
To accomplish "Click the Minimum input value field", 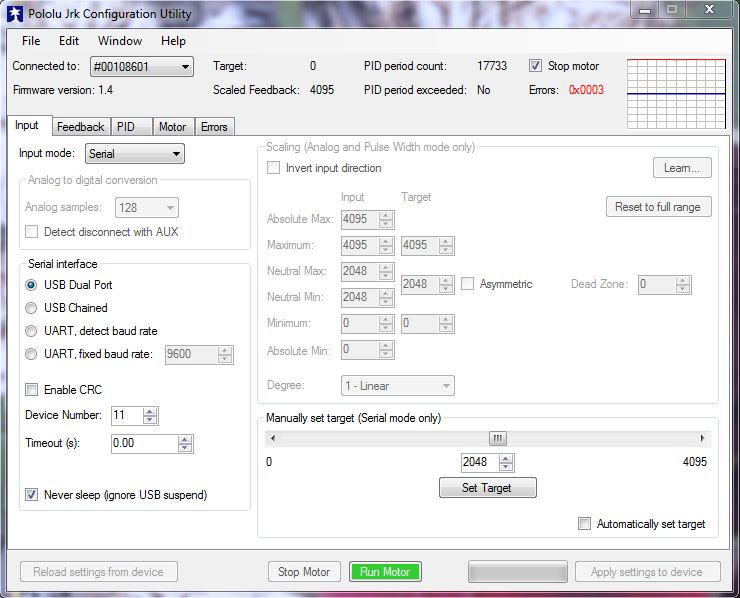I will [x=360, y=323].
